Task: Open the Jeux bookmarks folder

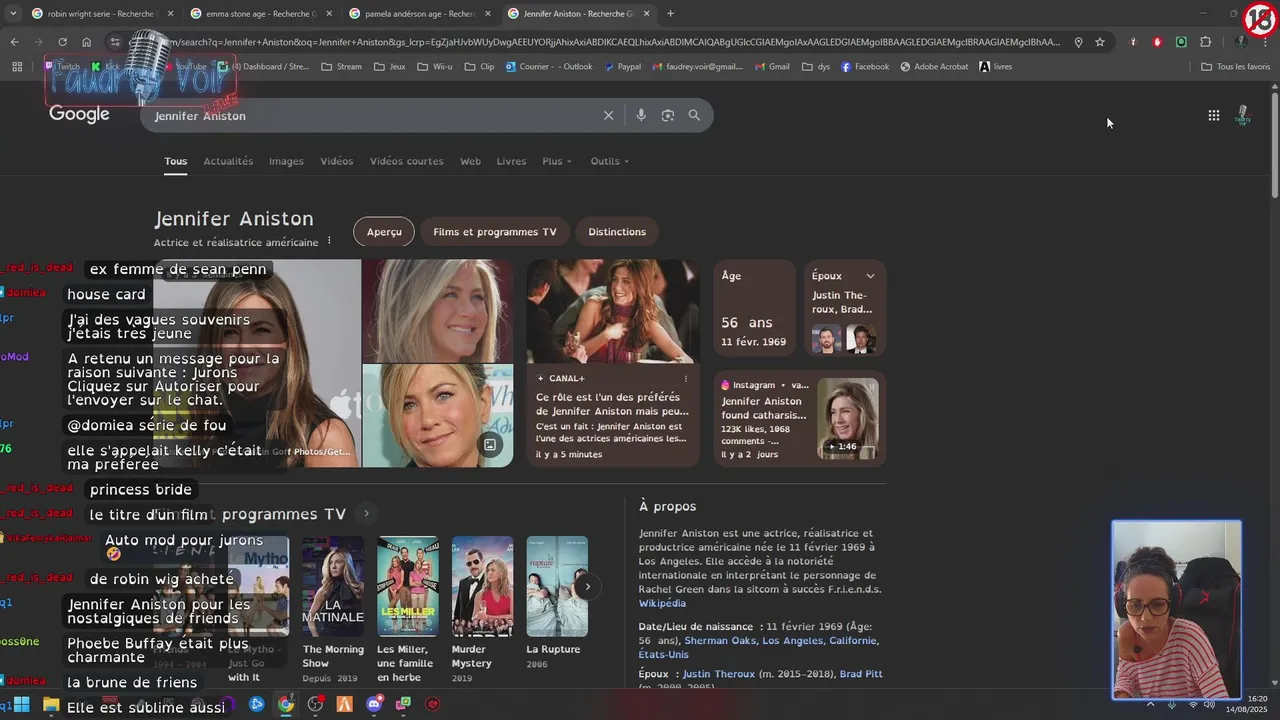Action: coord(390,67)
